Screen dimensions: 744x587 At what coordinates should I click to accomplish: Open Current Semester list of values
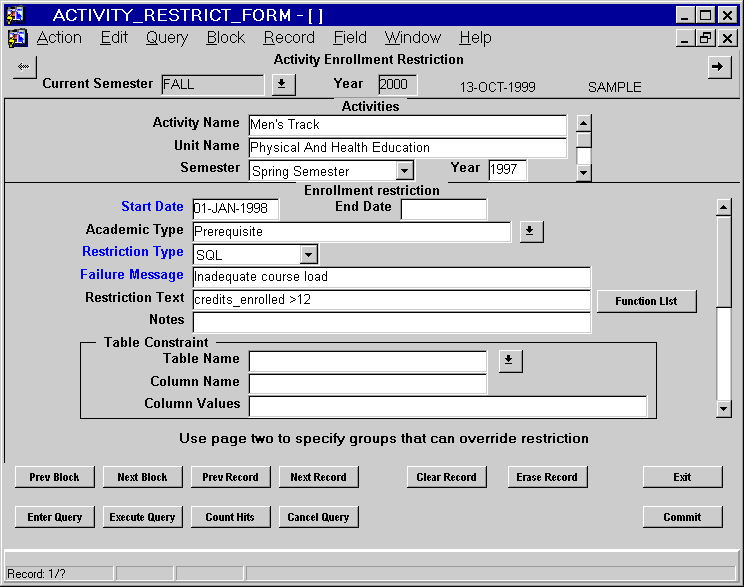[x=283, y=84]
